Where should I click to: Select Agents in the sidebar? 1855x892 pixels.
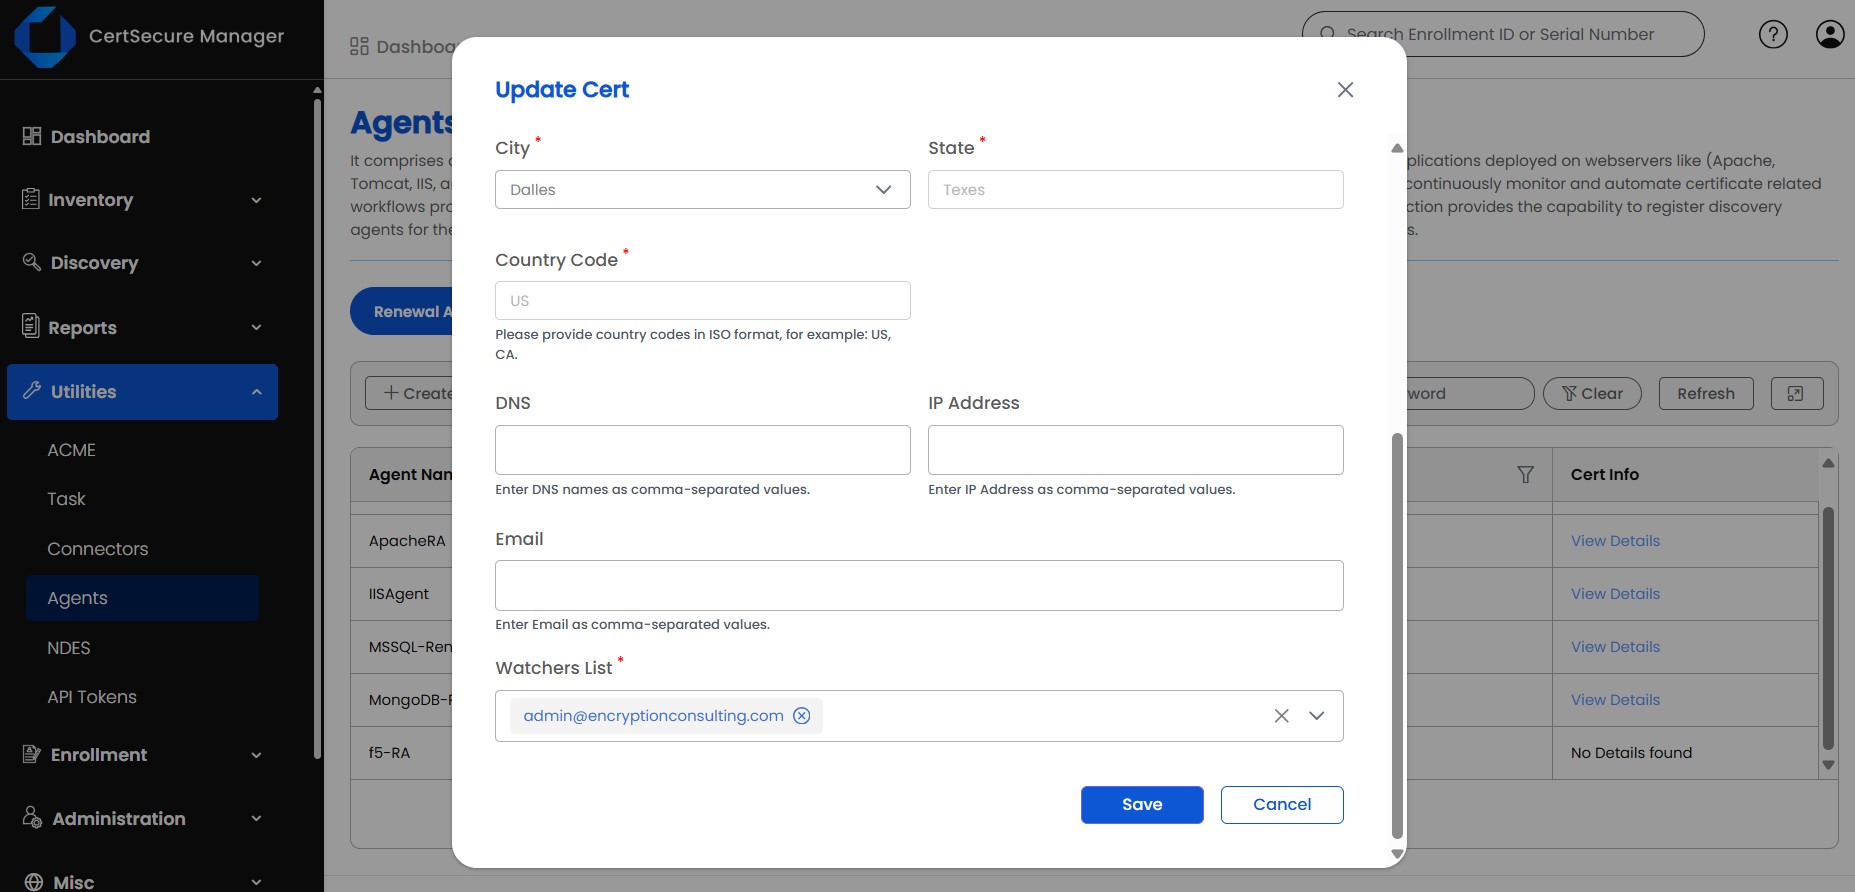tap(142, 598)
